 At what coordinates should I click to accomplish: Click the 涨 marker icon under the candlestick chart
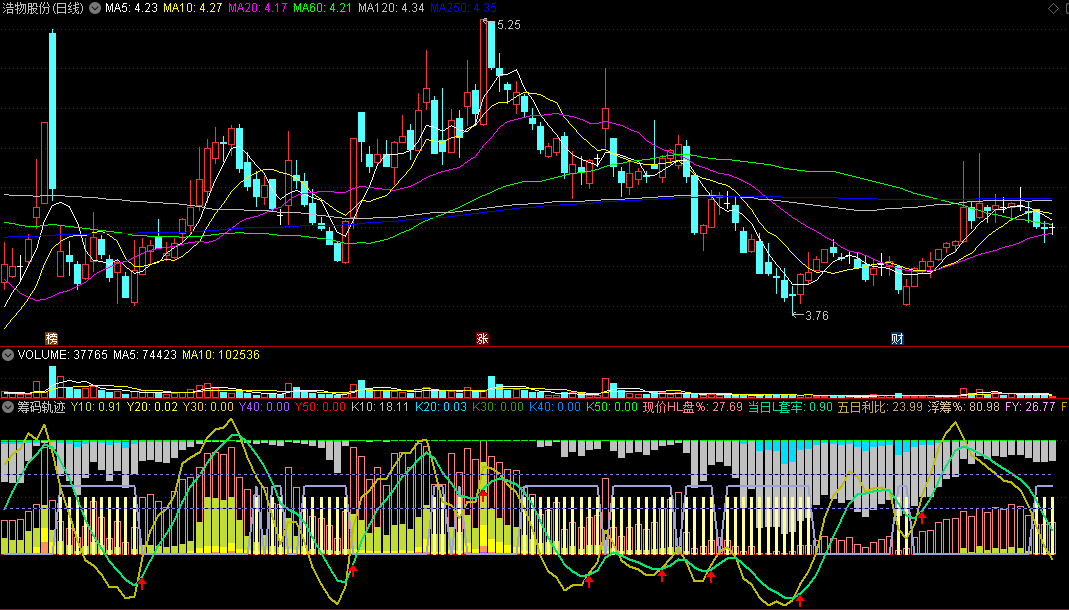(482, 339)
